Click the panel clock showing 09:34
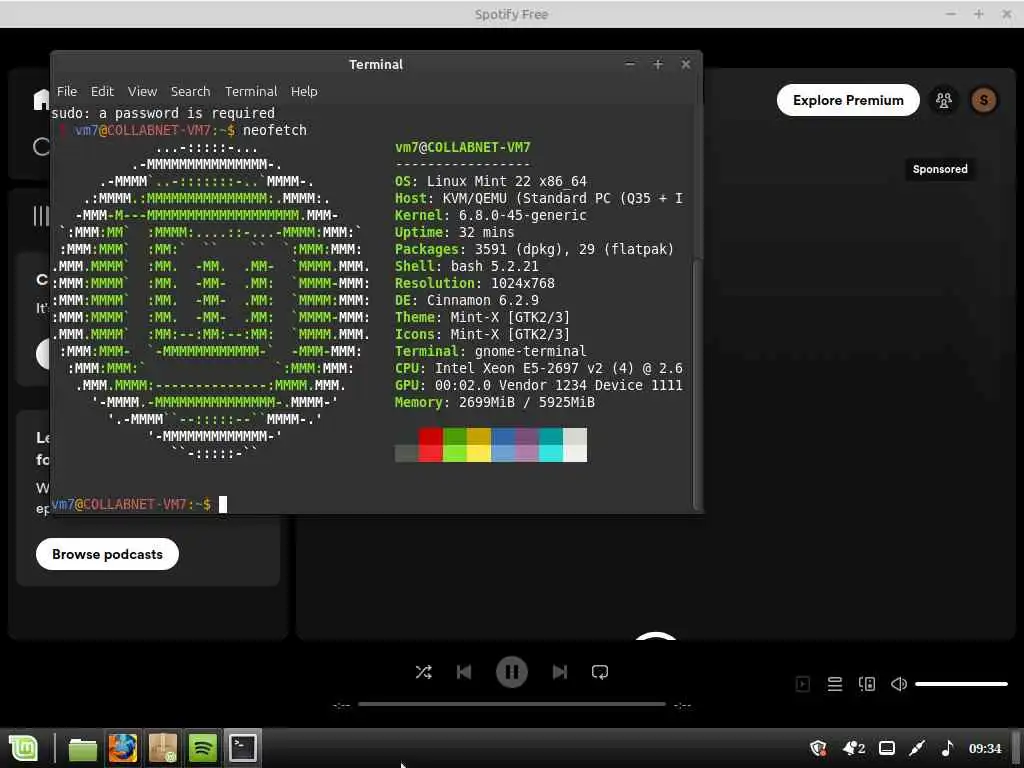 pyautogui.click(x=985, y=748)
